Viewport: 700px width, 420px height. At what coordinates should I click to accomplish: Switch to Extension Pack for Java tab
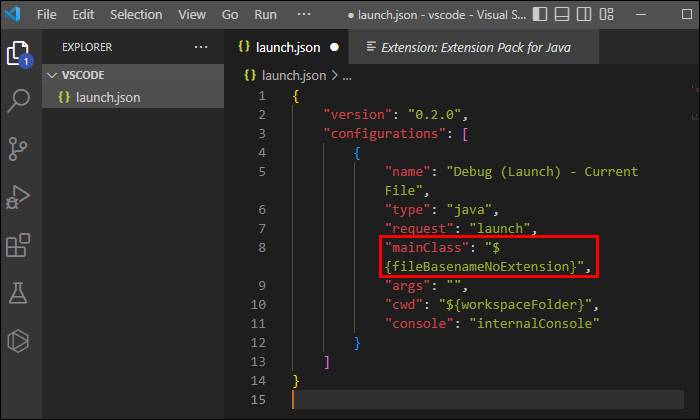(468, 47)
